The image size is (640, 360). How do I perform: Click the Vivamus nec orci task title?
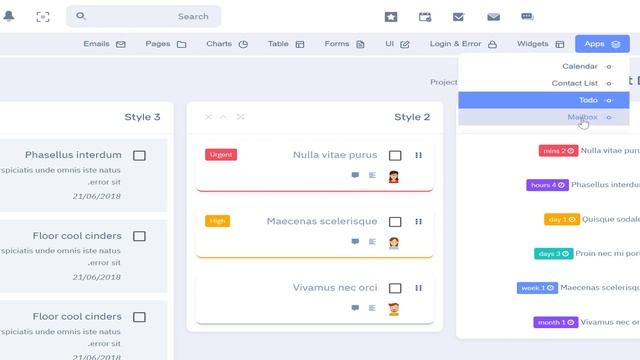(x=335, y=288)
